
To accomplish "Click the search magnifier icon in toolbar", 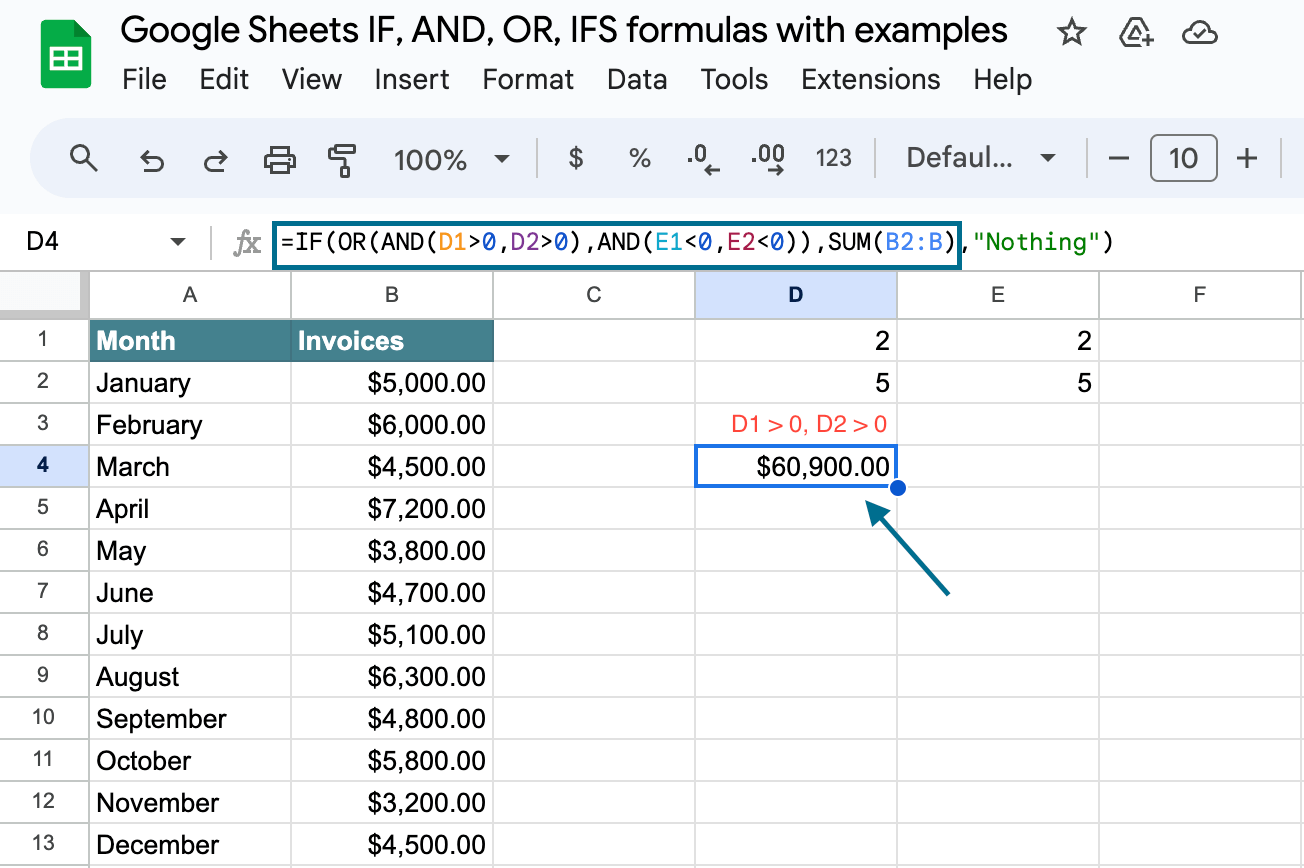I will point(84,158).
